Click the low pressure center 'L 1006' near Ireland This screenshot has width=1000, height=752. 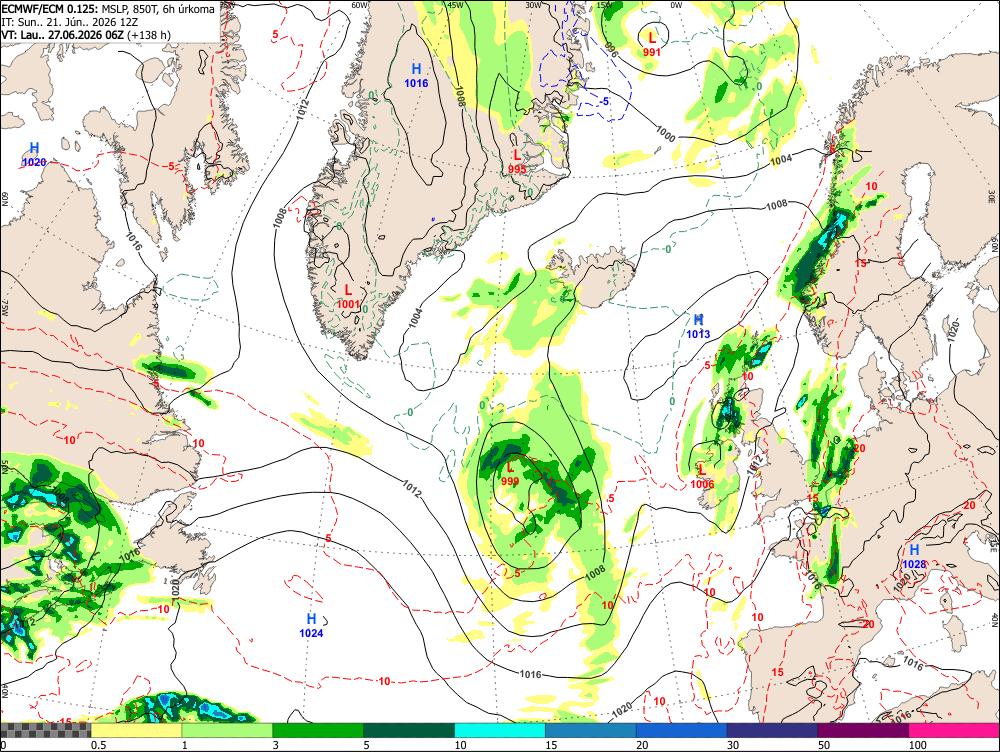(702, 476)
